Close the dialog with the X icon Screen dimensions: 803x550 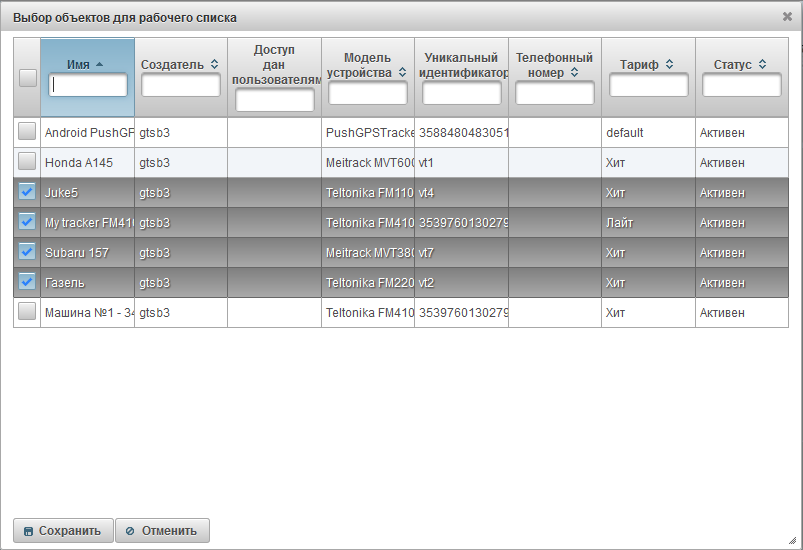coord(787,16)
